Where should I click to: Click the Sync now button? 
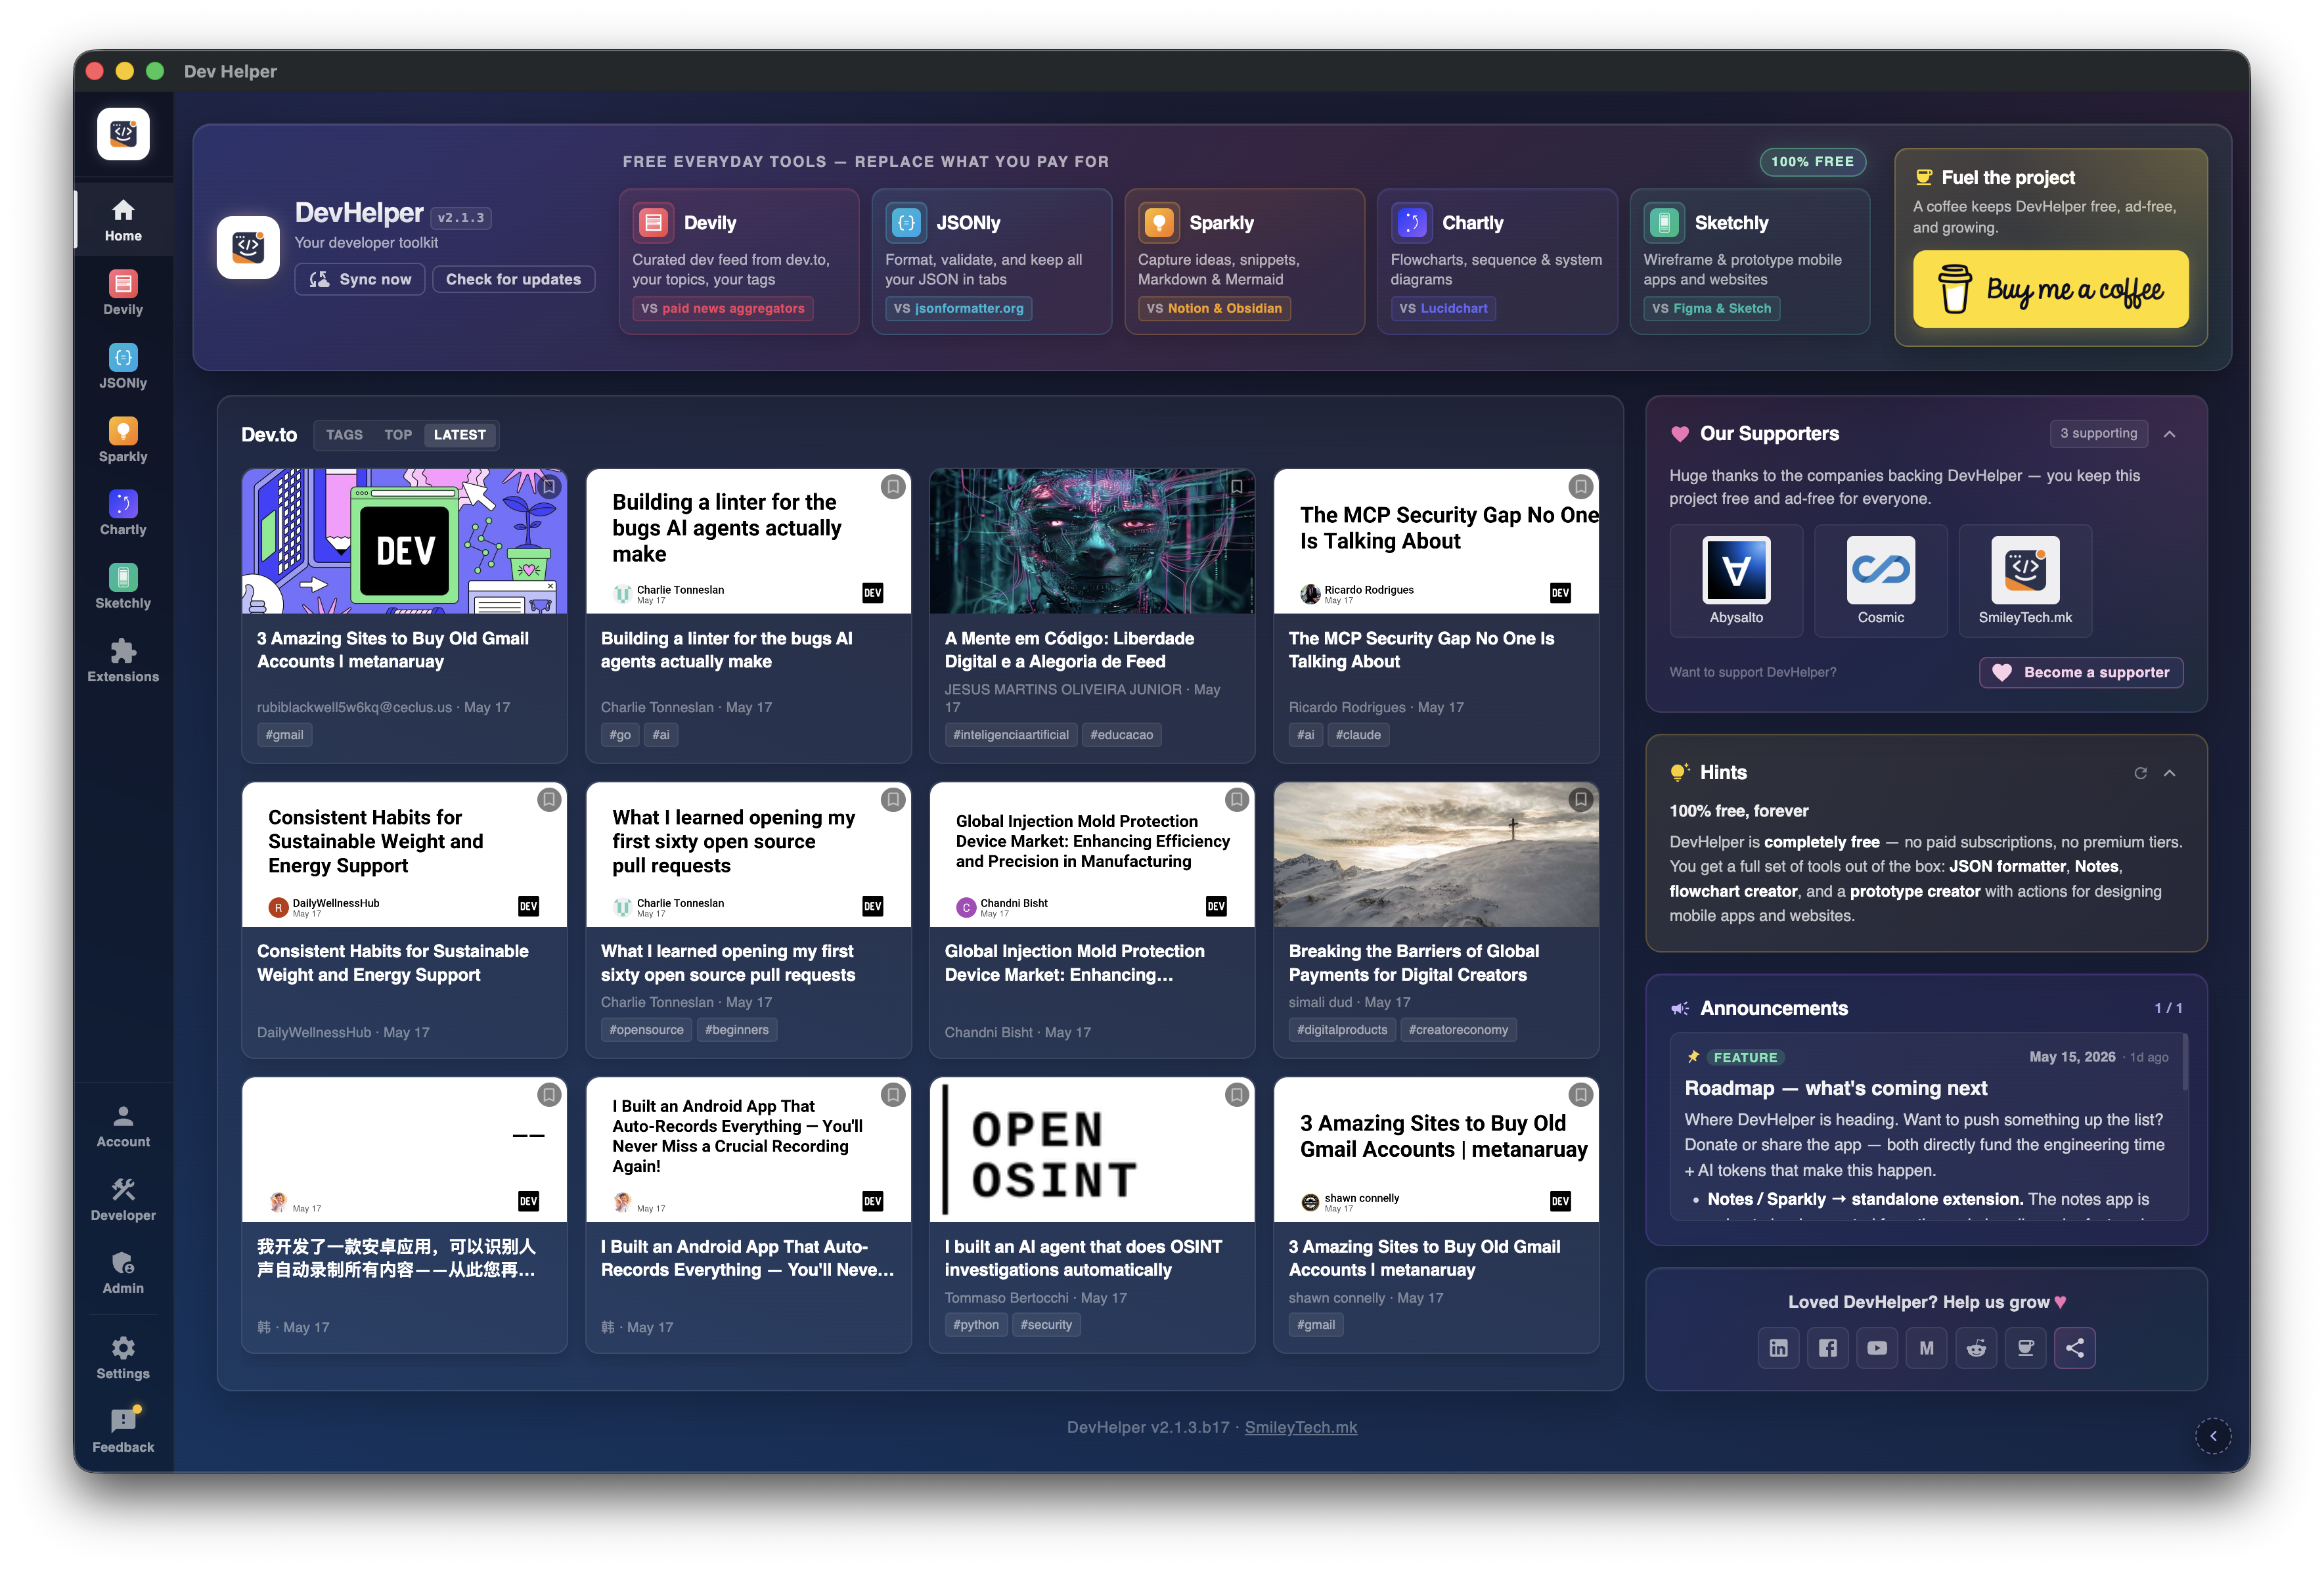360,279
